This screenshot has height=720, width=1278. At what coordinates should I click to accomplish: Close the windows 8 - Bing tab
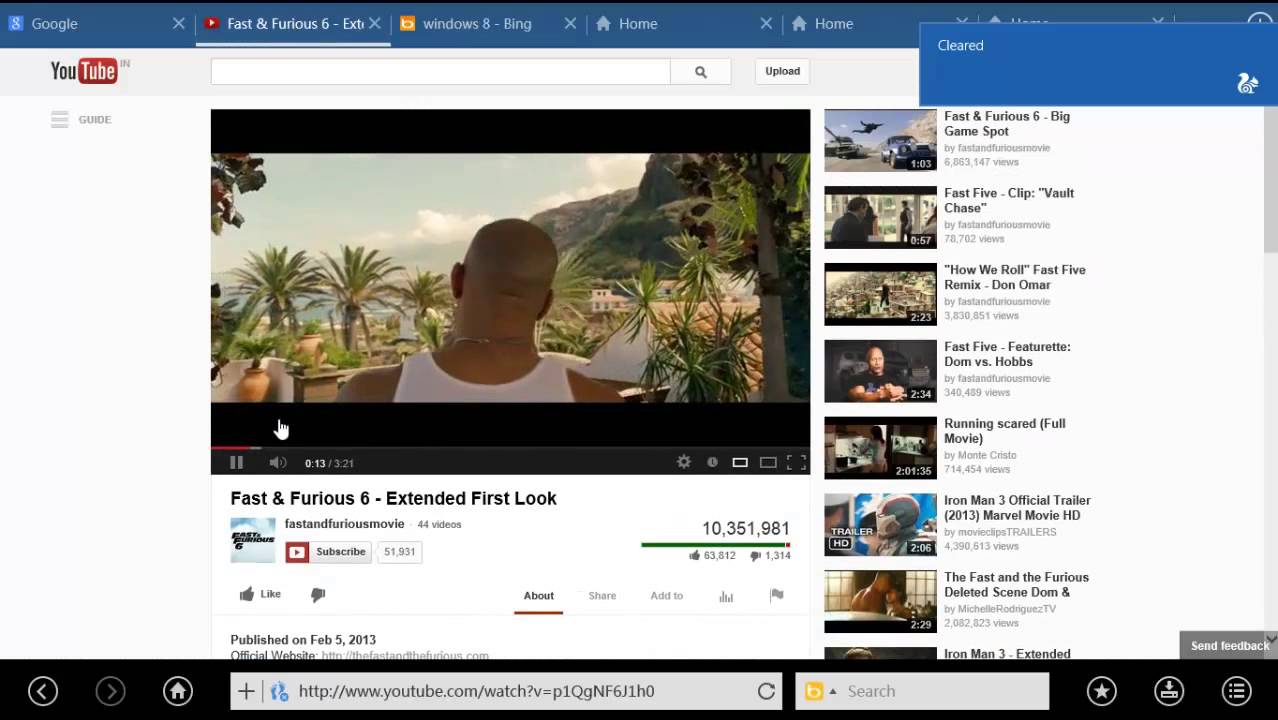571,23
